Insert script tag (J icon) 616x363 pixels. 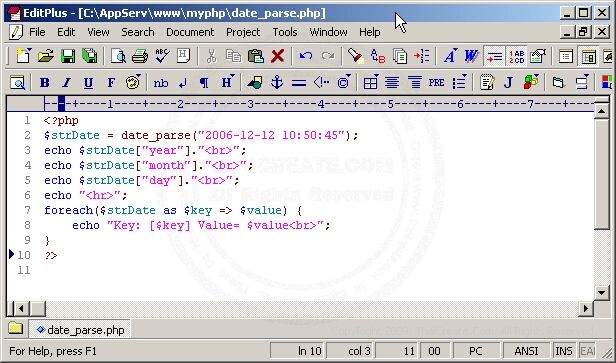[509, 82]
